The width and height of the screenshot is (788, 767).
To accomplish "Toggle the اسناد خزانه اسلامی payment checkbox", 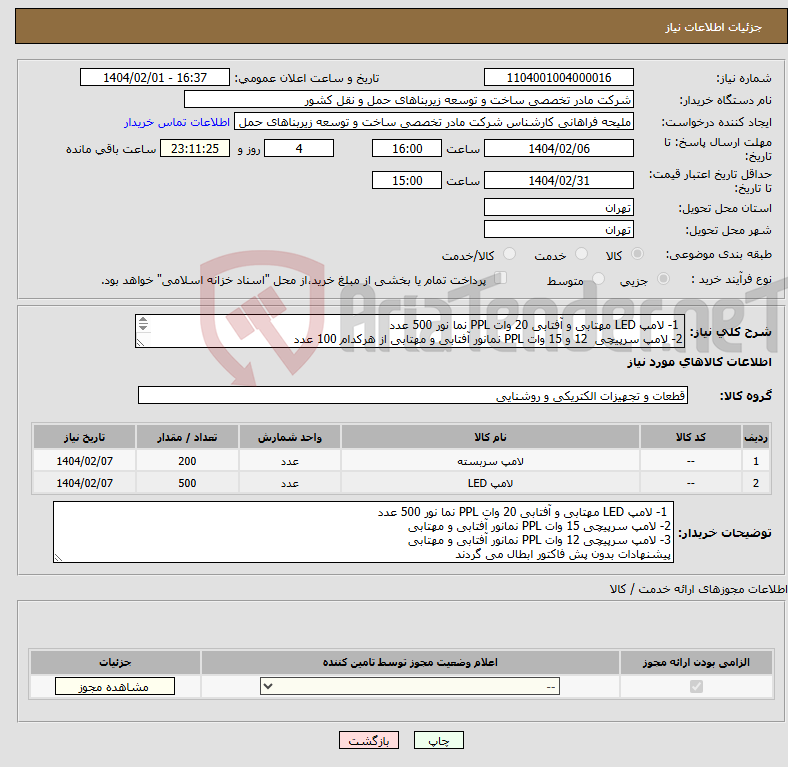I will tap(501, 278).
